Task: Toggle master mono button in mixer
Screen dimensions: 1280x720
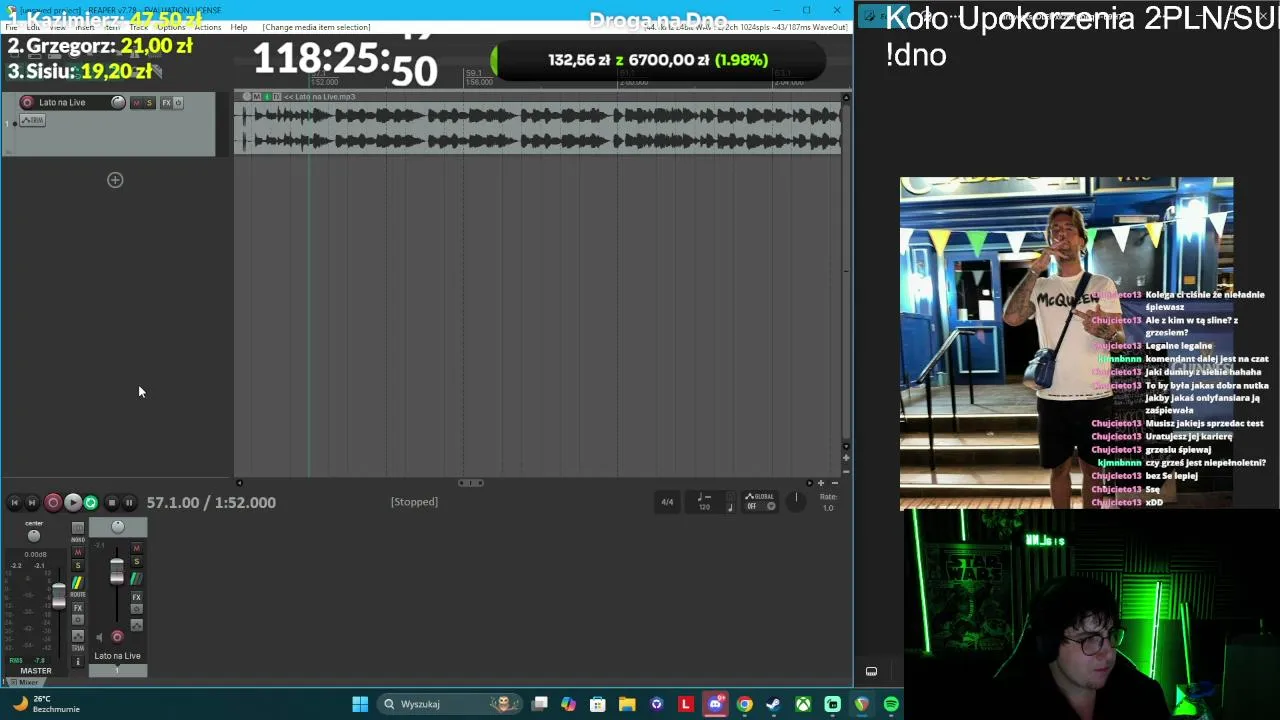Action: click(x=78, y=528)
